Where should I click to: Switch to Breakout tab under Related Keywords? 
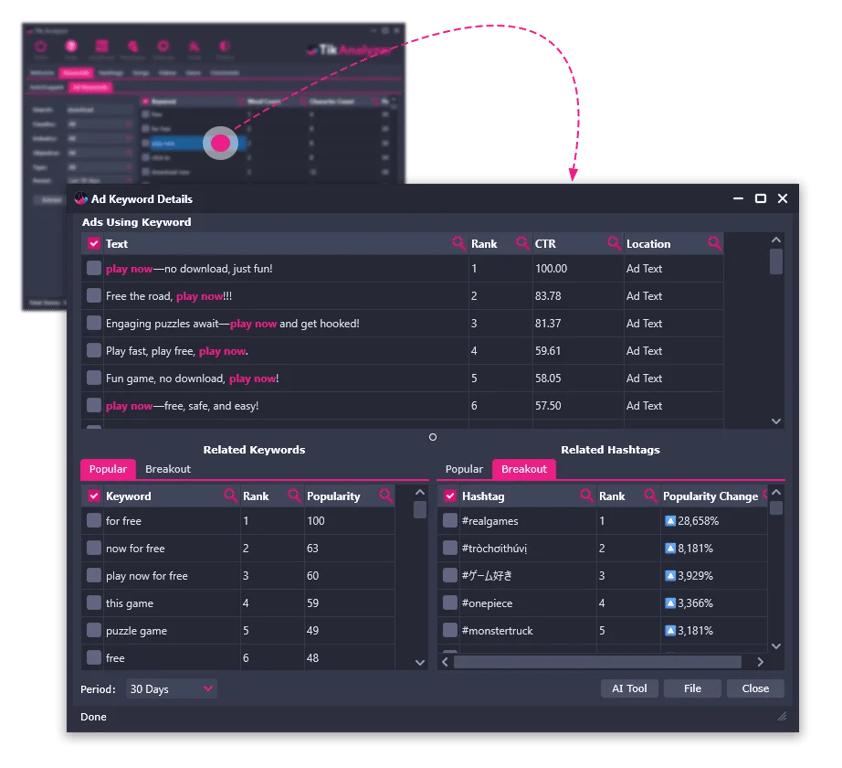[168, 469]
